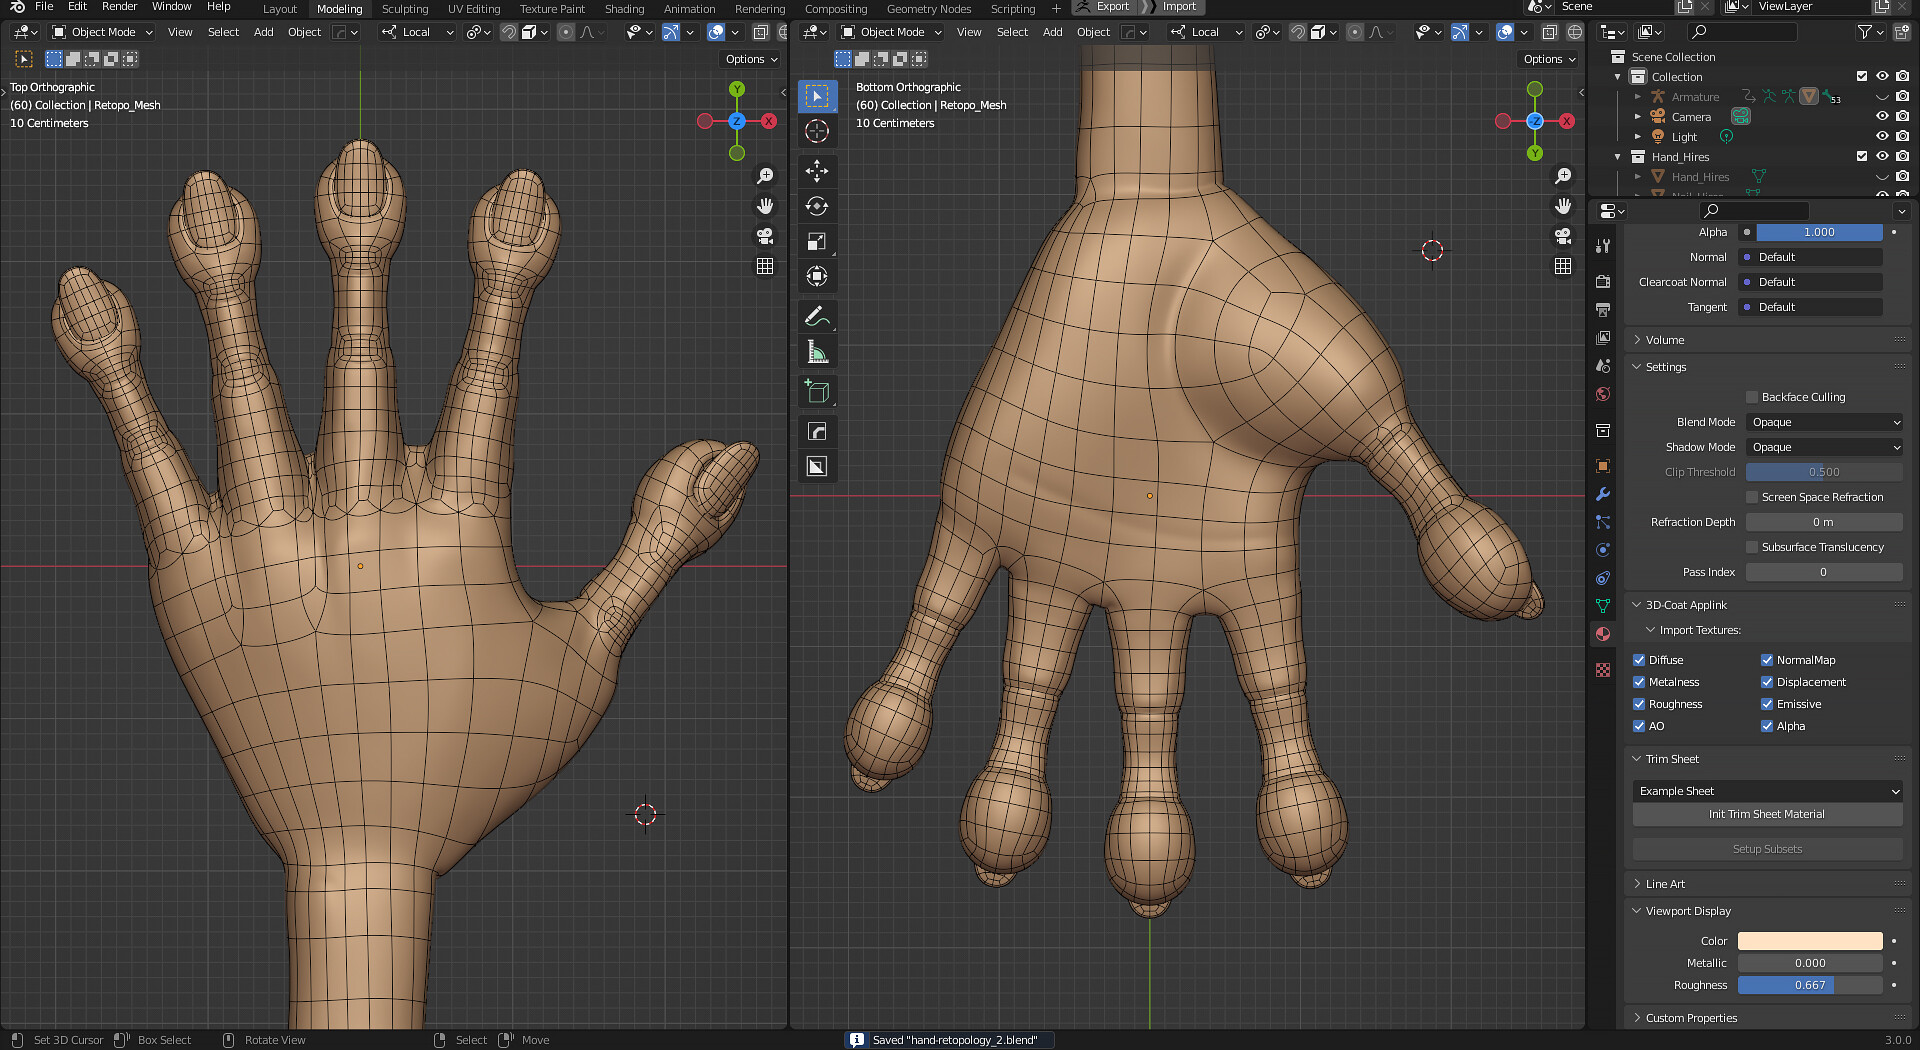Open the Blend Mode dropdown
The image size is (1920, 1050).
coord(1824,422)
